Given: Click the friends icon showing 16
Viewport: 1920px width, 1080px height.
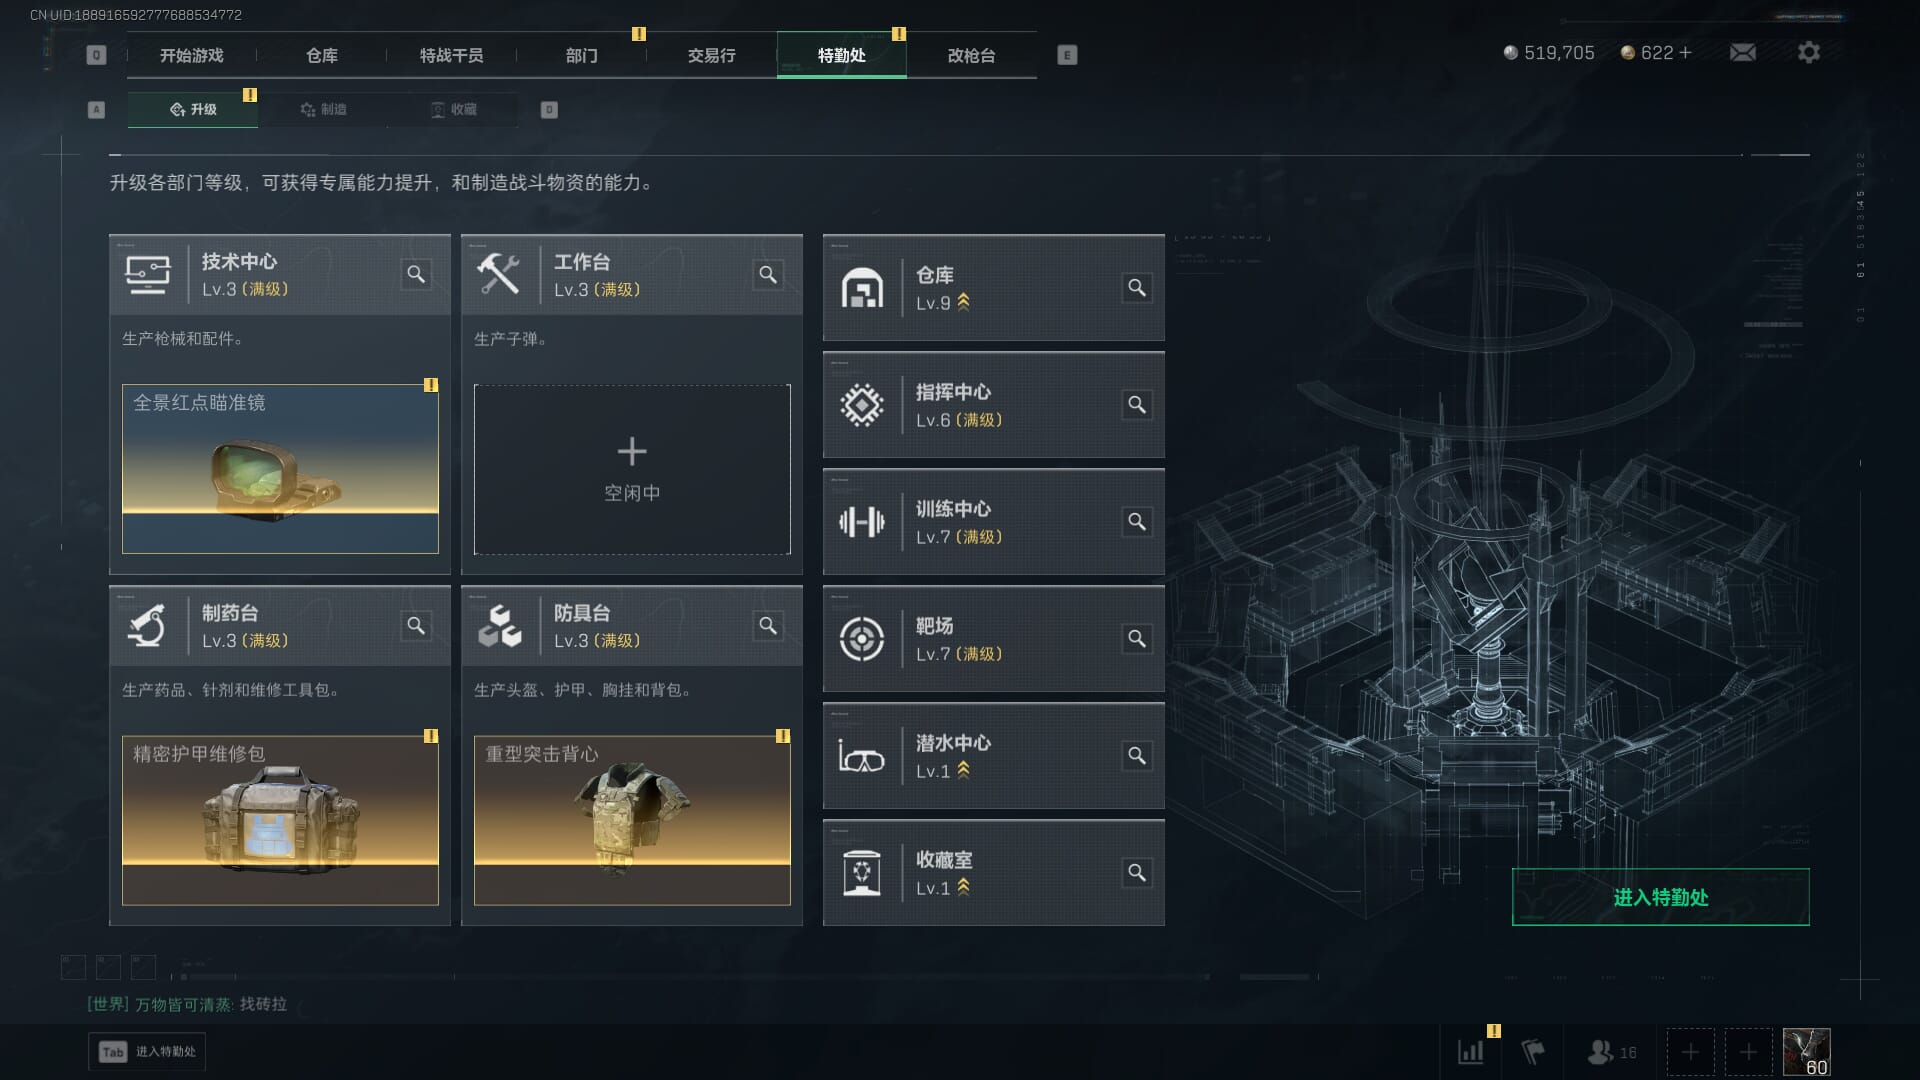Looking at the screenshot, I should [1612, 1052].
